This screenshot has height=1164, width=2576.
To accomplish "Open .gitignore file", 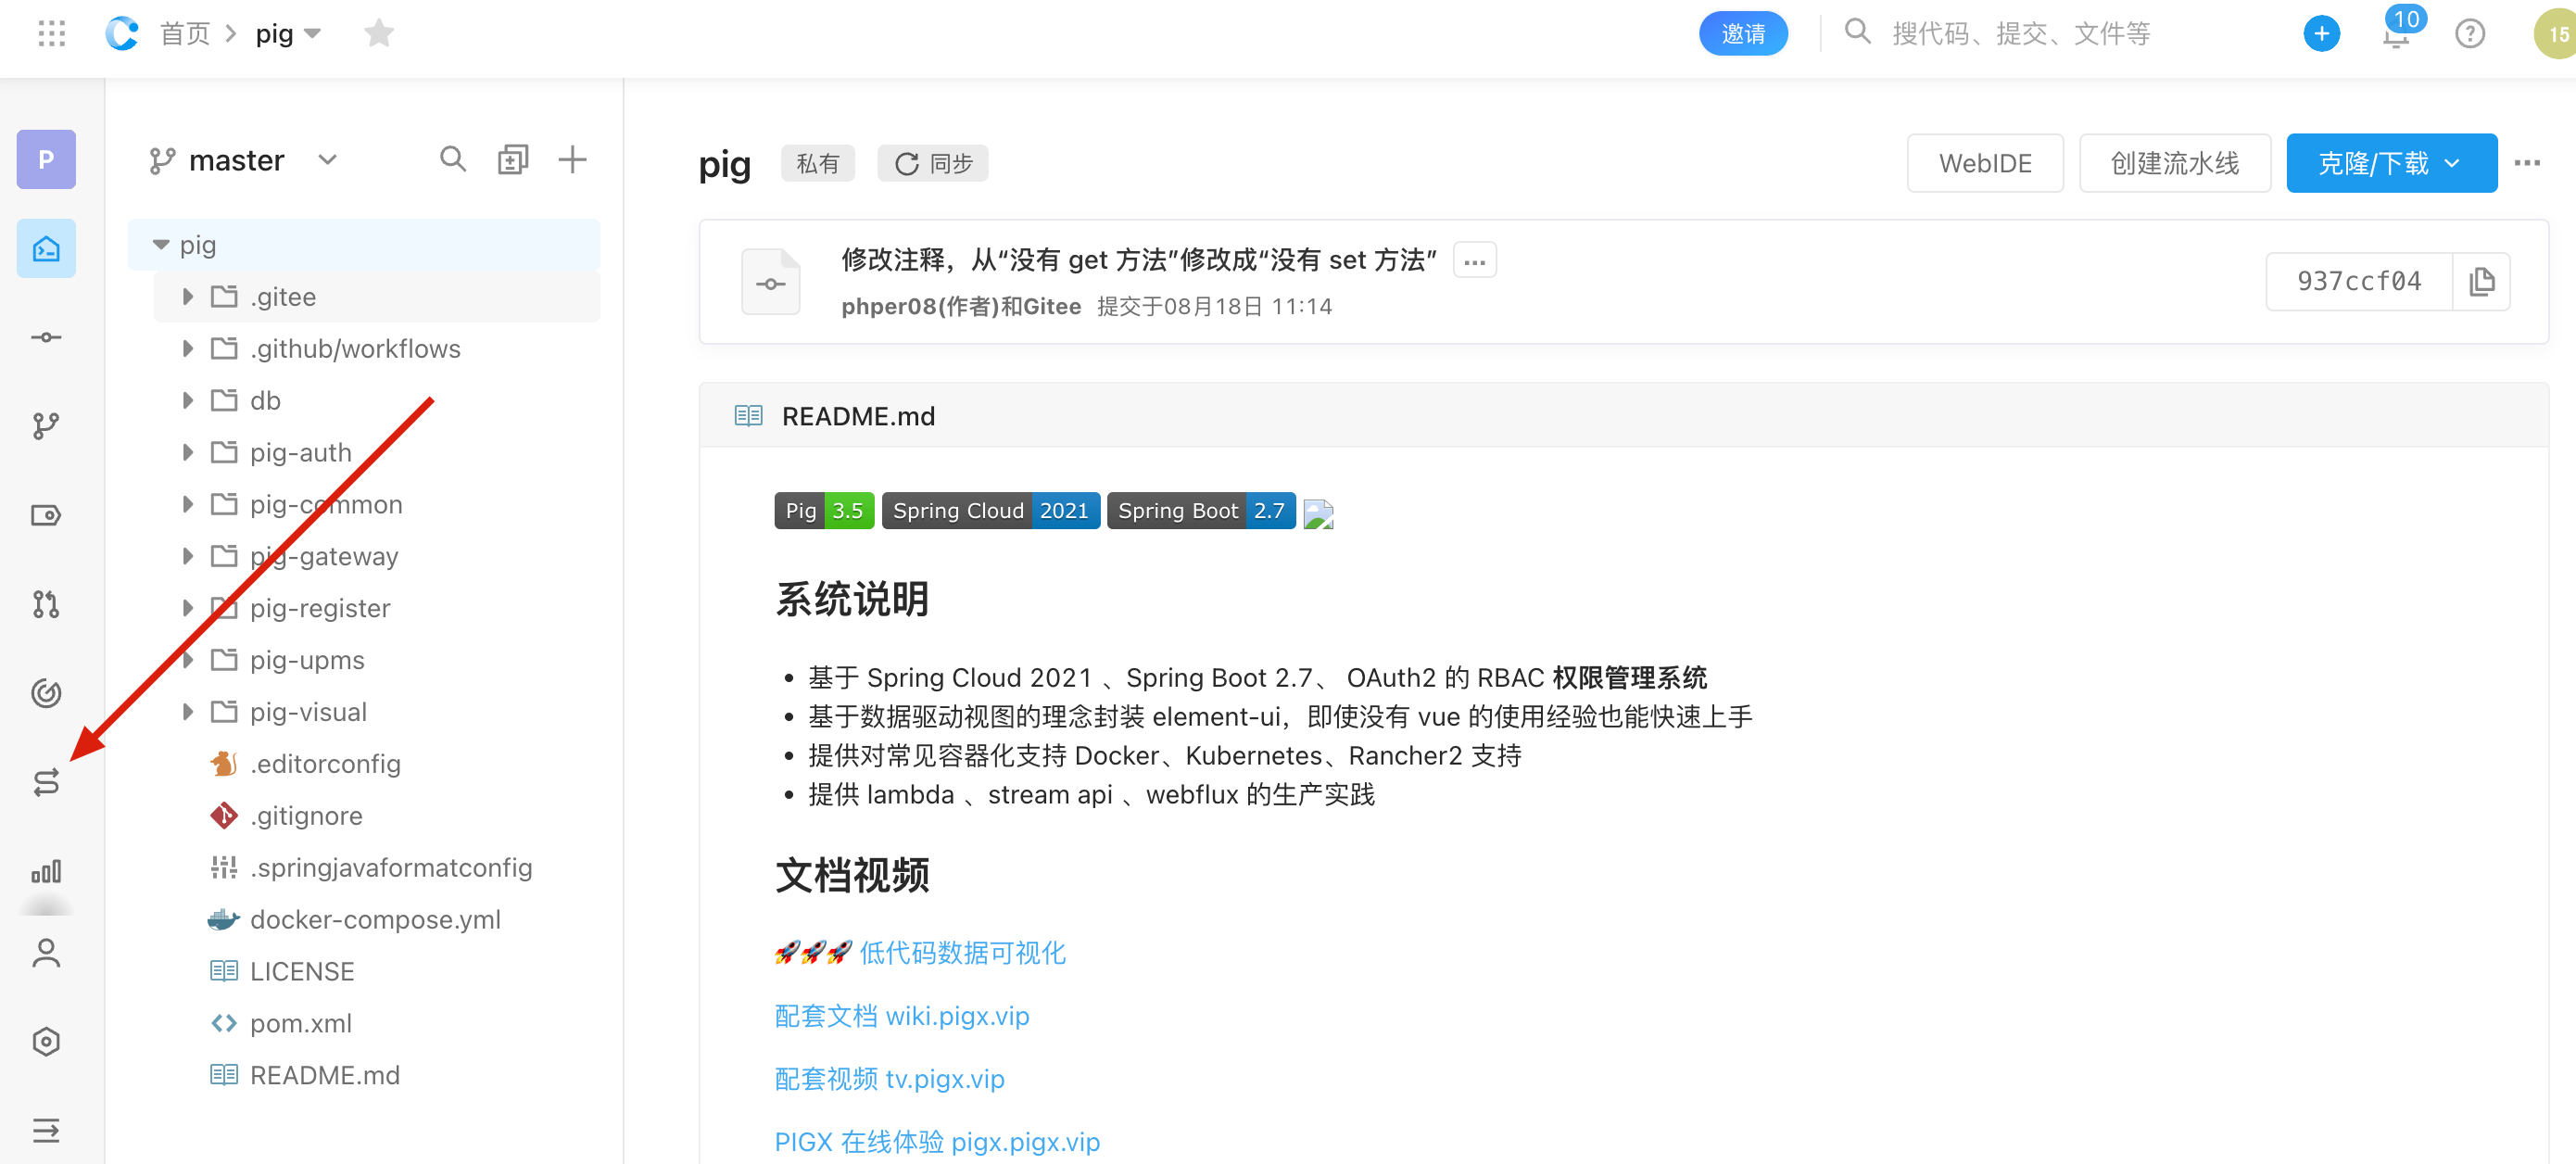I will (306, 816).
